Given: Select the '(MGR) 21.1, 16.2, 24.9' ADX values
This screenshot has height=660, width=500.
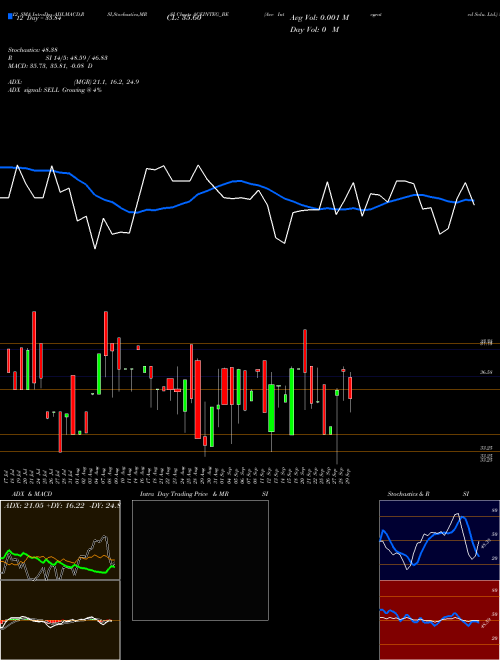Looking at the screenshot, I should pos(106,82).
